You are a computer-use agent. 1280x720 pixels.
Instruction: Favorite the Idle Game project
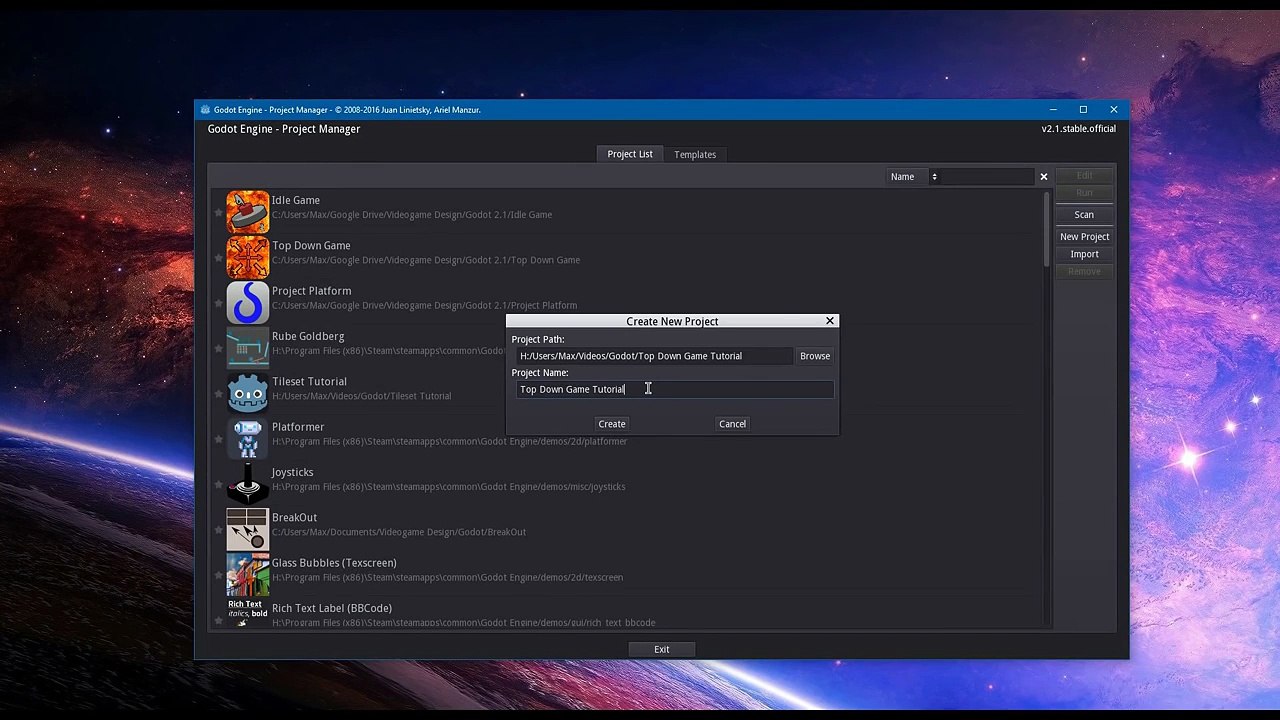coord(218,212)
